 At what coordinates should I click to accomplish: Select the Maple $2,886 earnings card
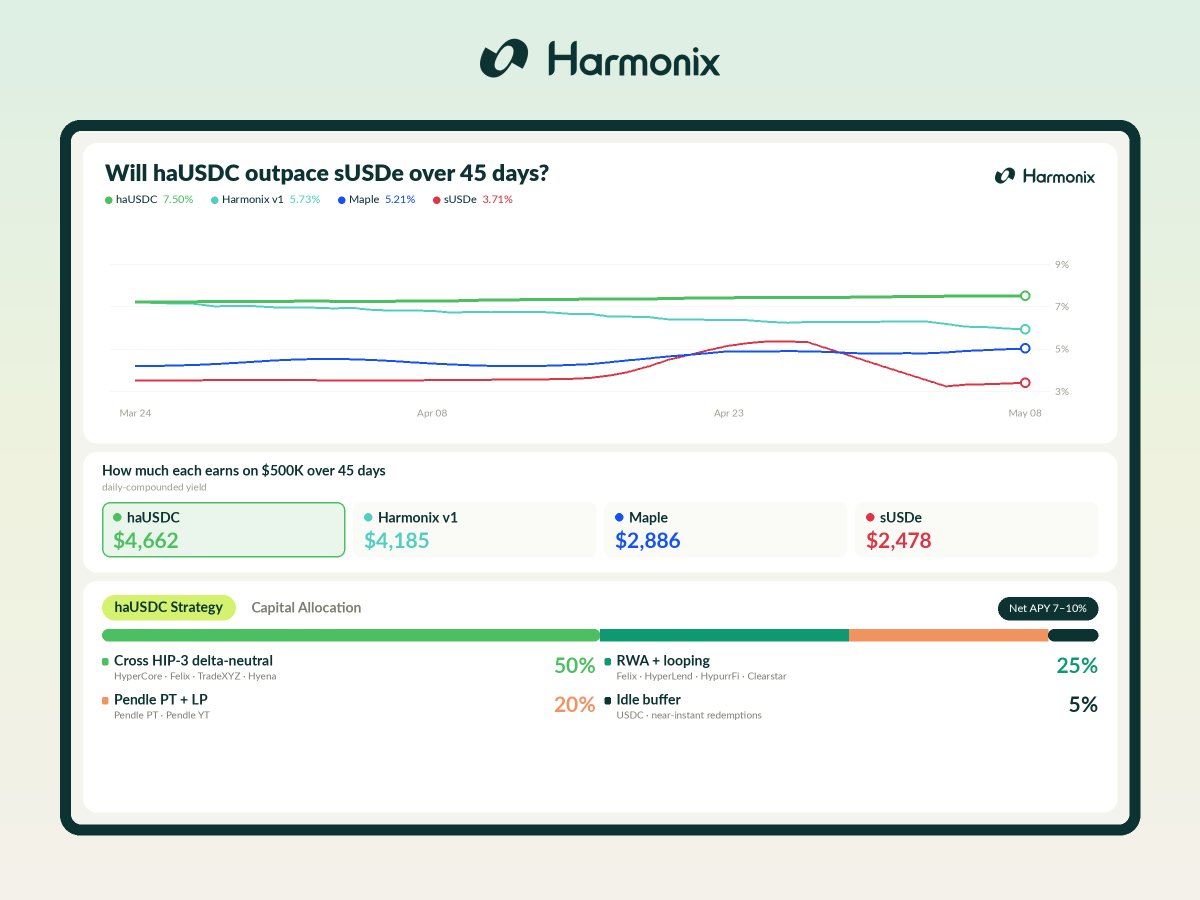click(x=726, y=529)
